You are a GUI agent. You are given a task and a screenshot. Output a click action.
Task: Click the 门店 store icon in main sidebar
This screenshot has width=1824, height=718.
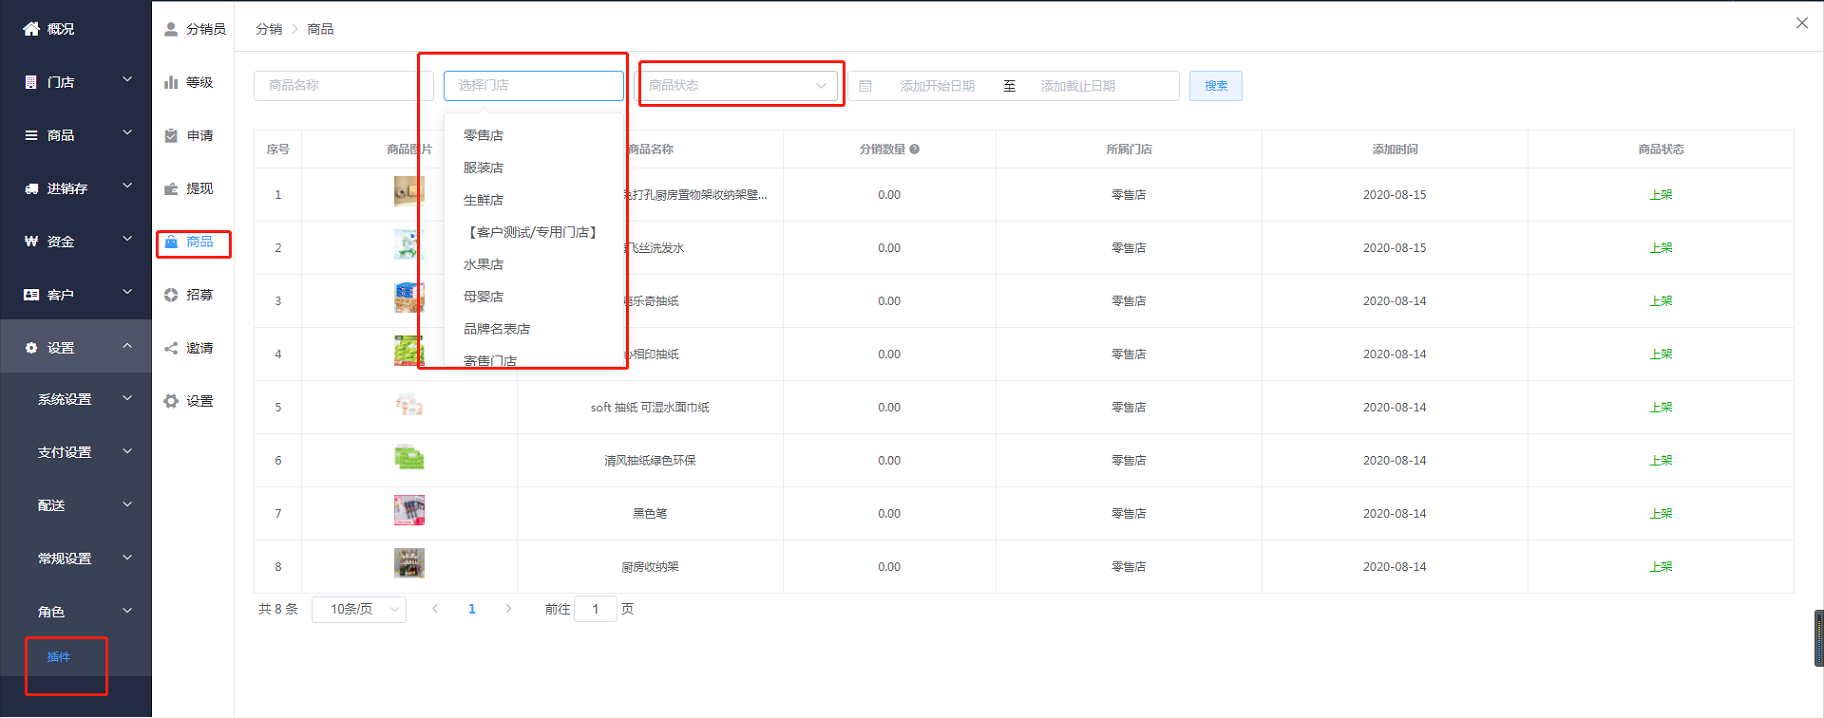click(x=31, y=82)
